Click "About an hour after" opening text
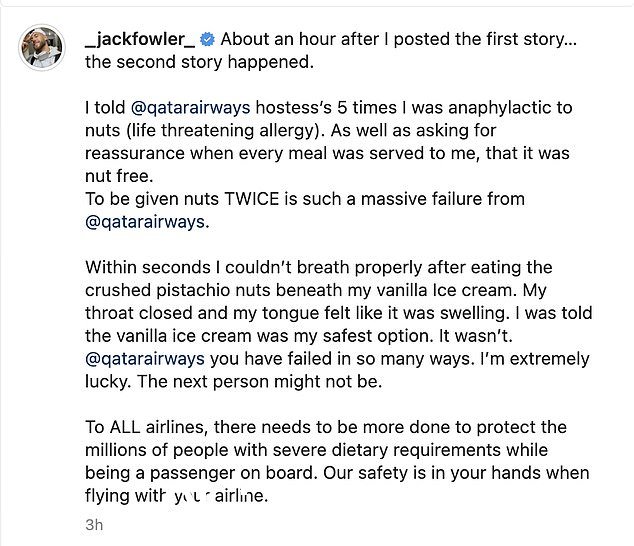Viewport: 634px width, 546px height. tap(300, 39)
